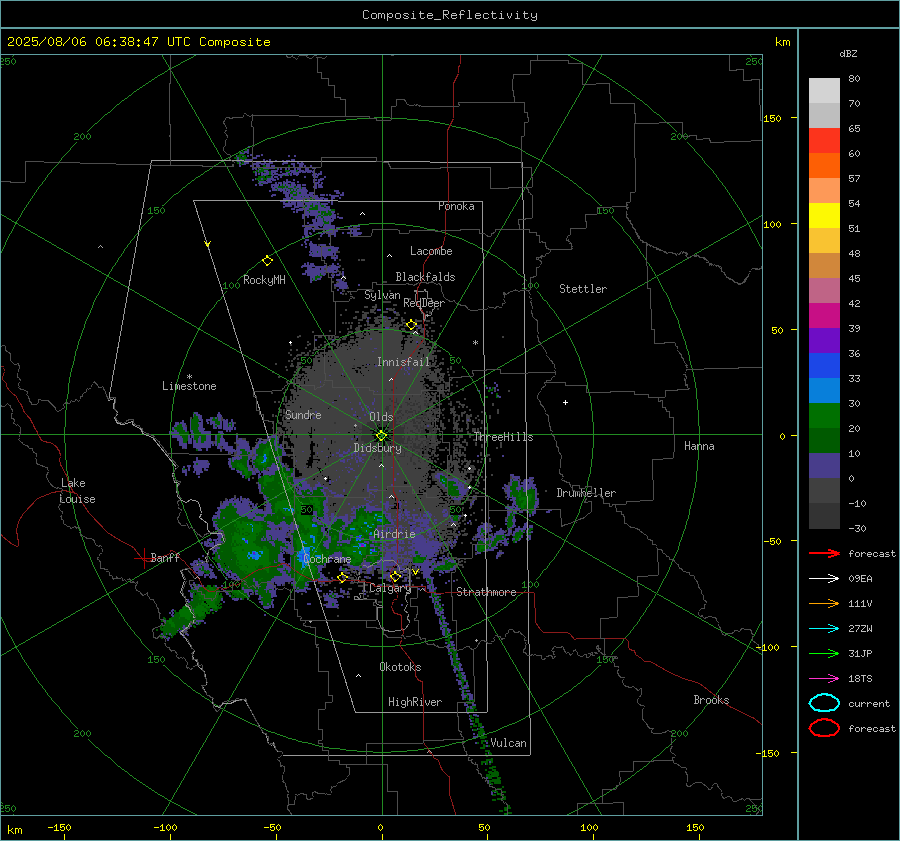Click the radar site diamond between Olds and Didsbury
Screen dimensions: 900x841
[x=381, y=435]
